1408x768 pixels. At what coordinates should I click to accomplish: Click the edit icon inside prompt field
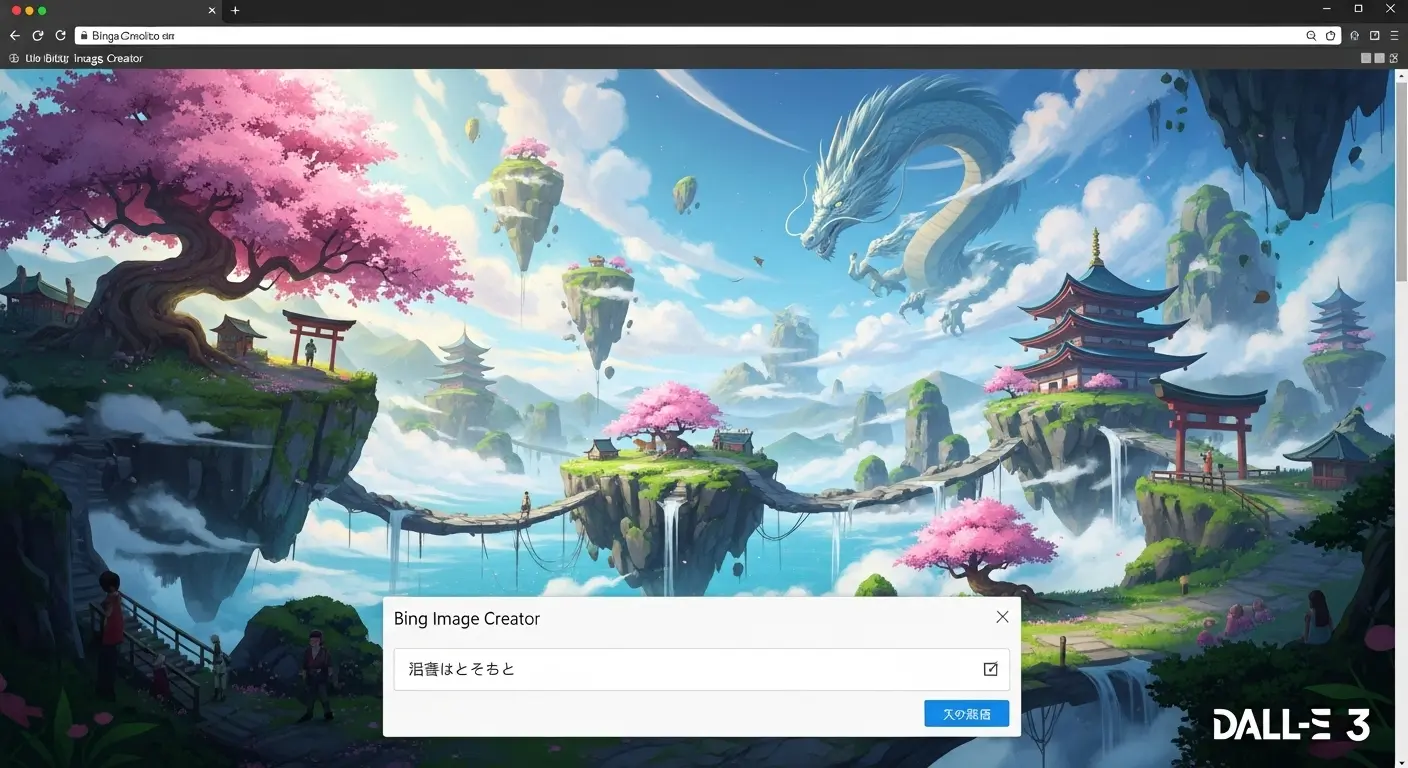(990, 669)
